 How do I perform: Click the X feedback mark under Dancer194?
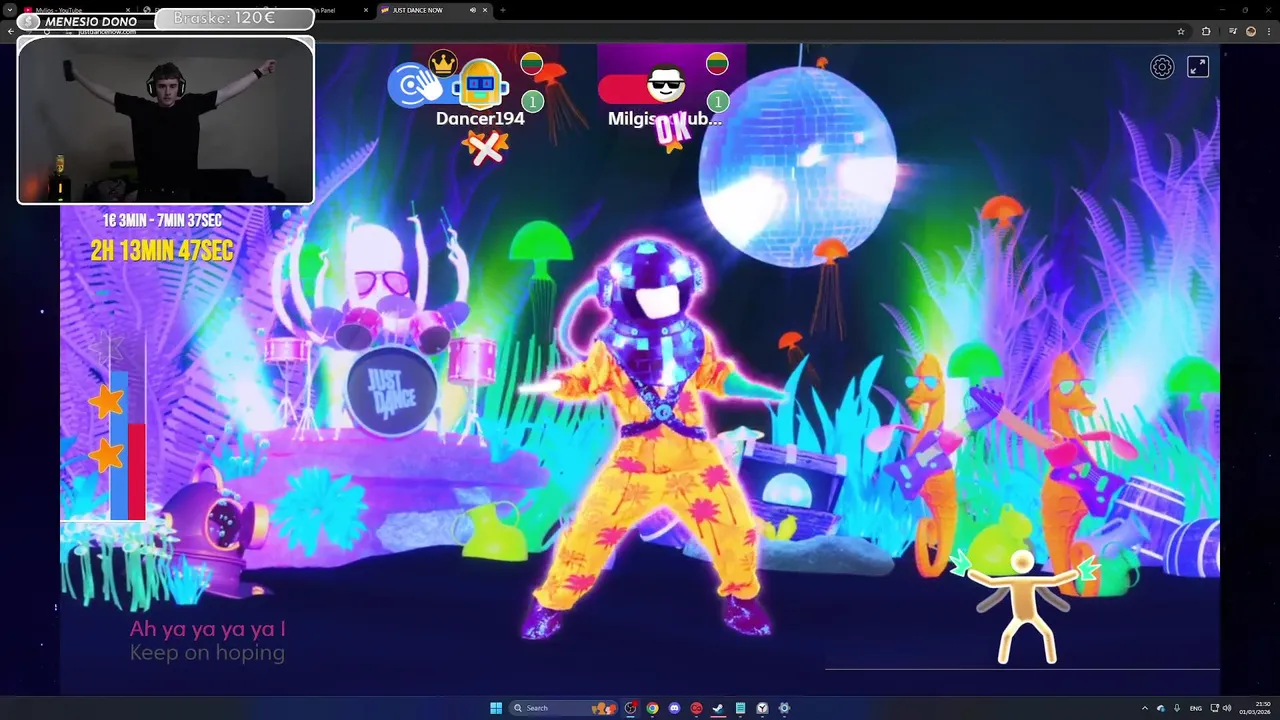pyautogui.click(x=485, y=149)
